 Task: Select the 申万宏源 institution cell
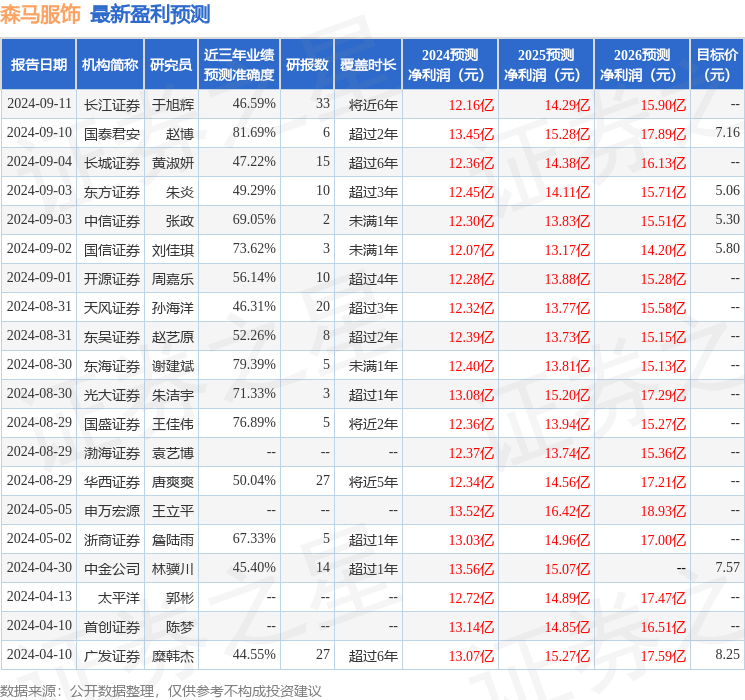[x=112, y=511]
